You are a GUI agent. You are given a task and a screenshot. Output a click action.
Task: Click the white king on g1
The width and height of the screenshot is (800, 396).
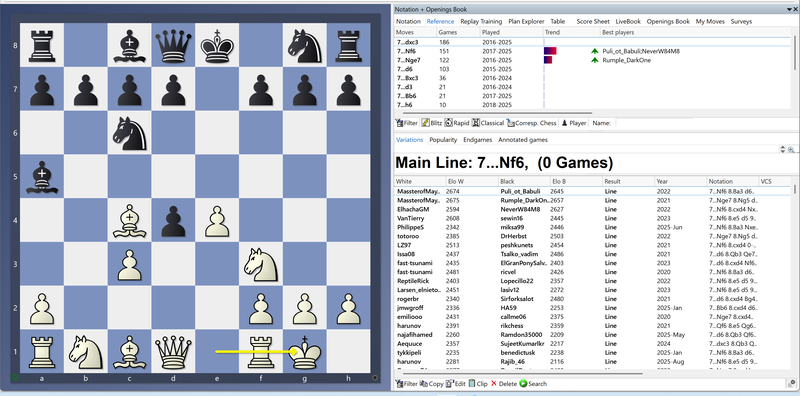305,352
